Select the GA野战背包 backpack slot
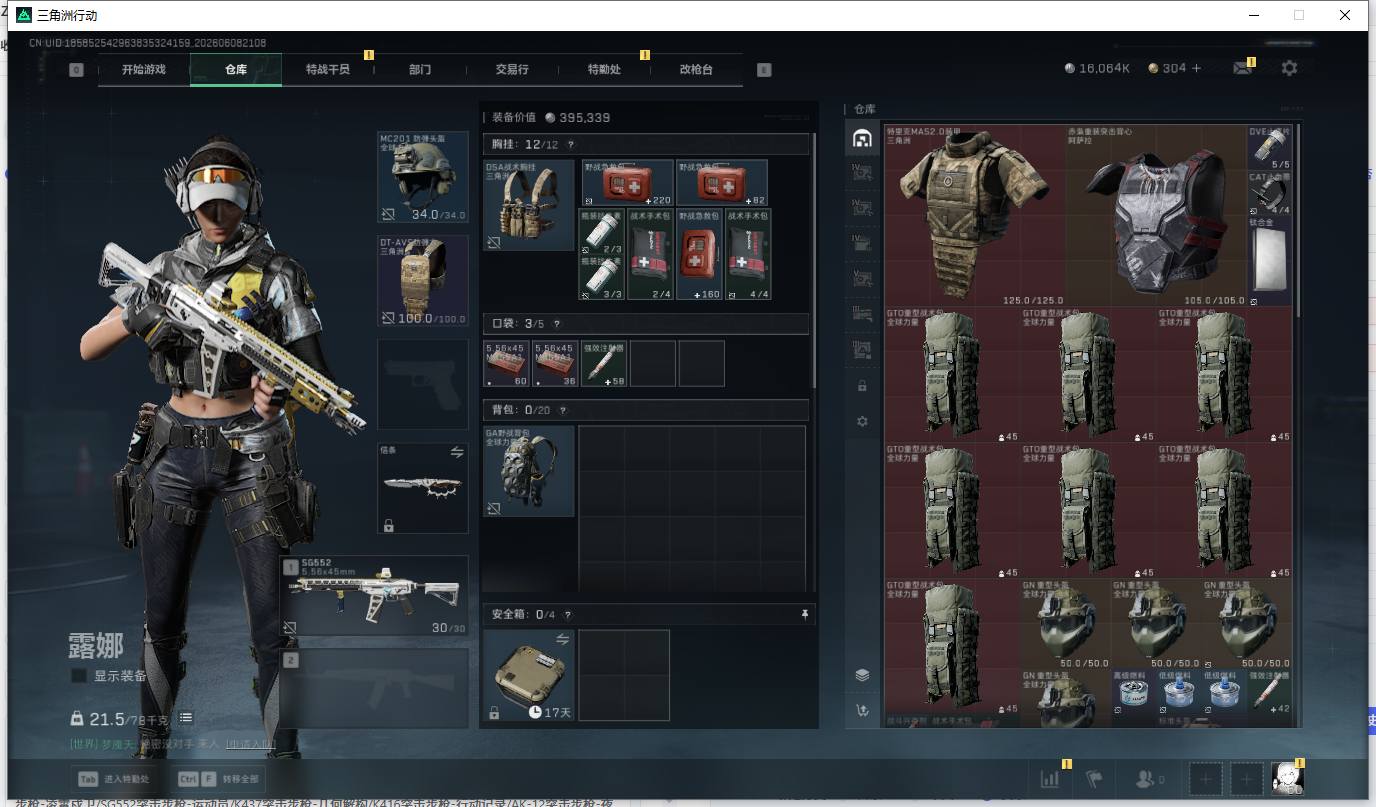1376x807 pixels. (529, 471)
